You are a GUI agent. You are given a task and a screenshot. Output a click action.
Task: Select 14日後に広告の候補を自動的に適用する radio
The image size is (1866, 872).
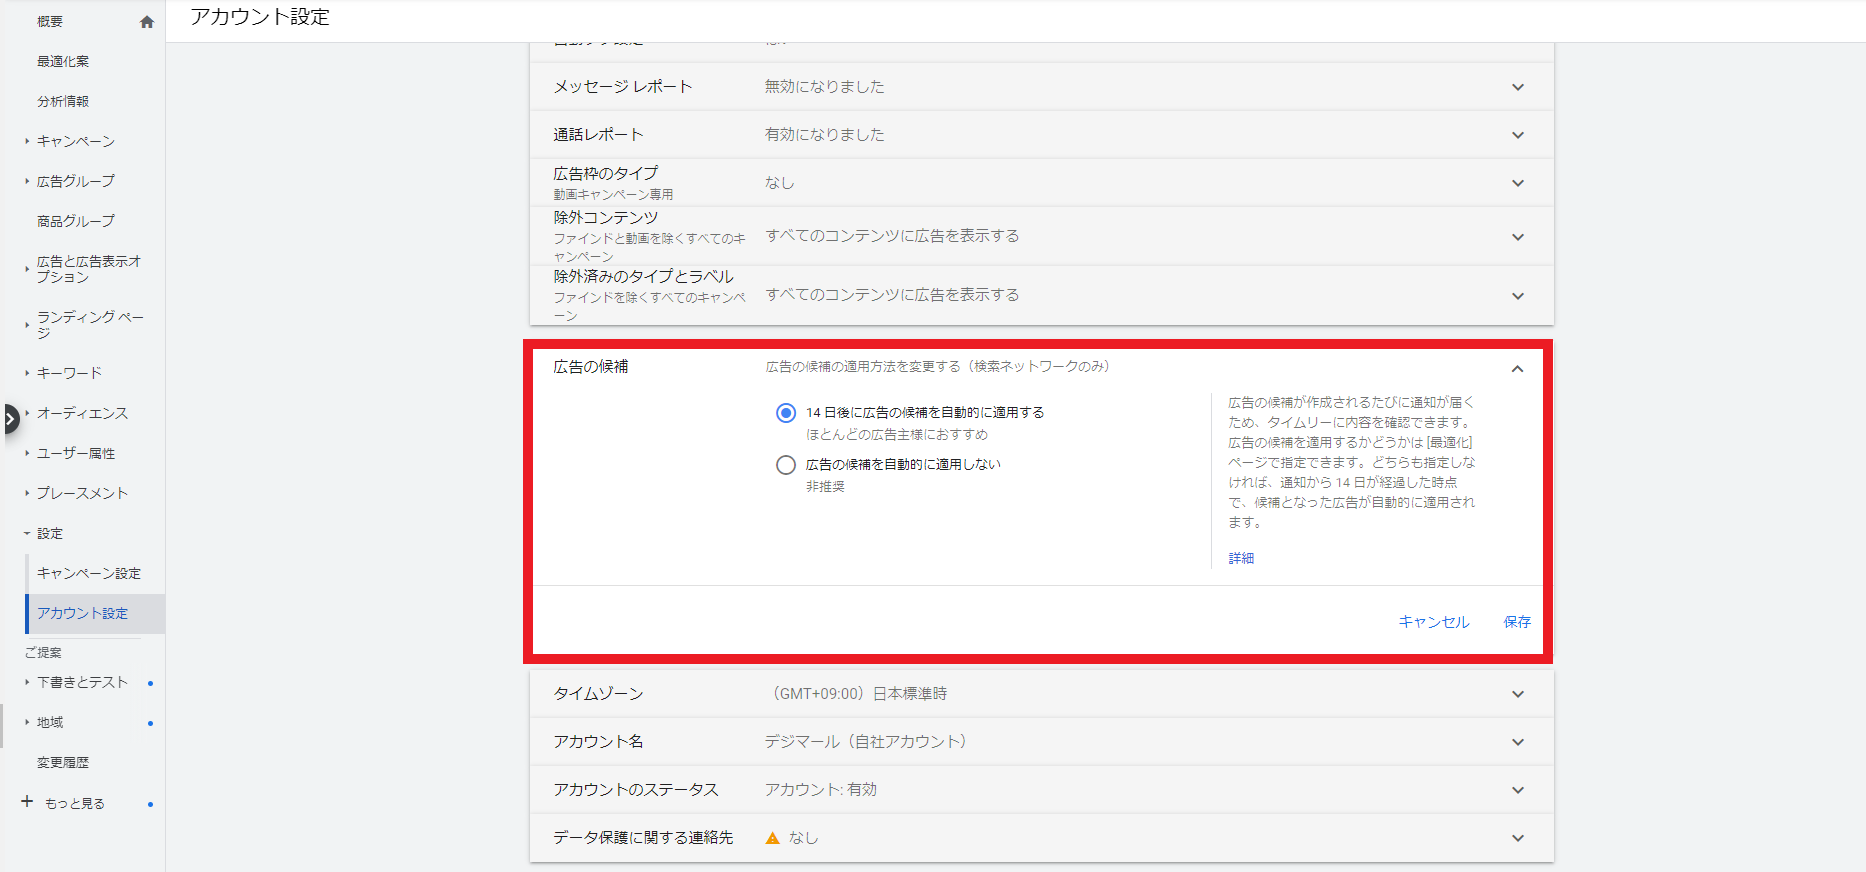(x=786, y=413)
